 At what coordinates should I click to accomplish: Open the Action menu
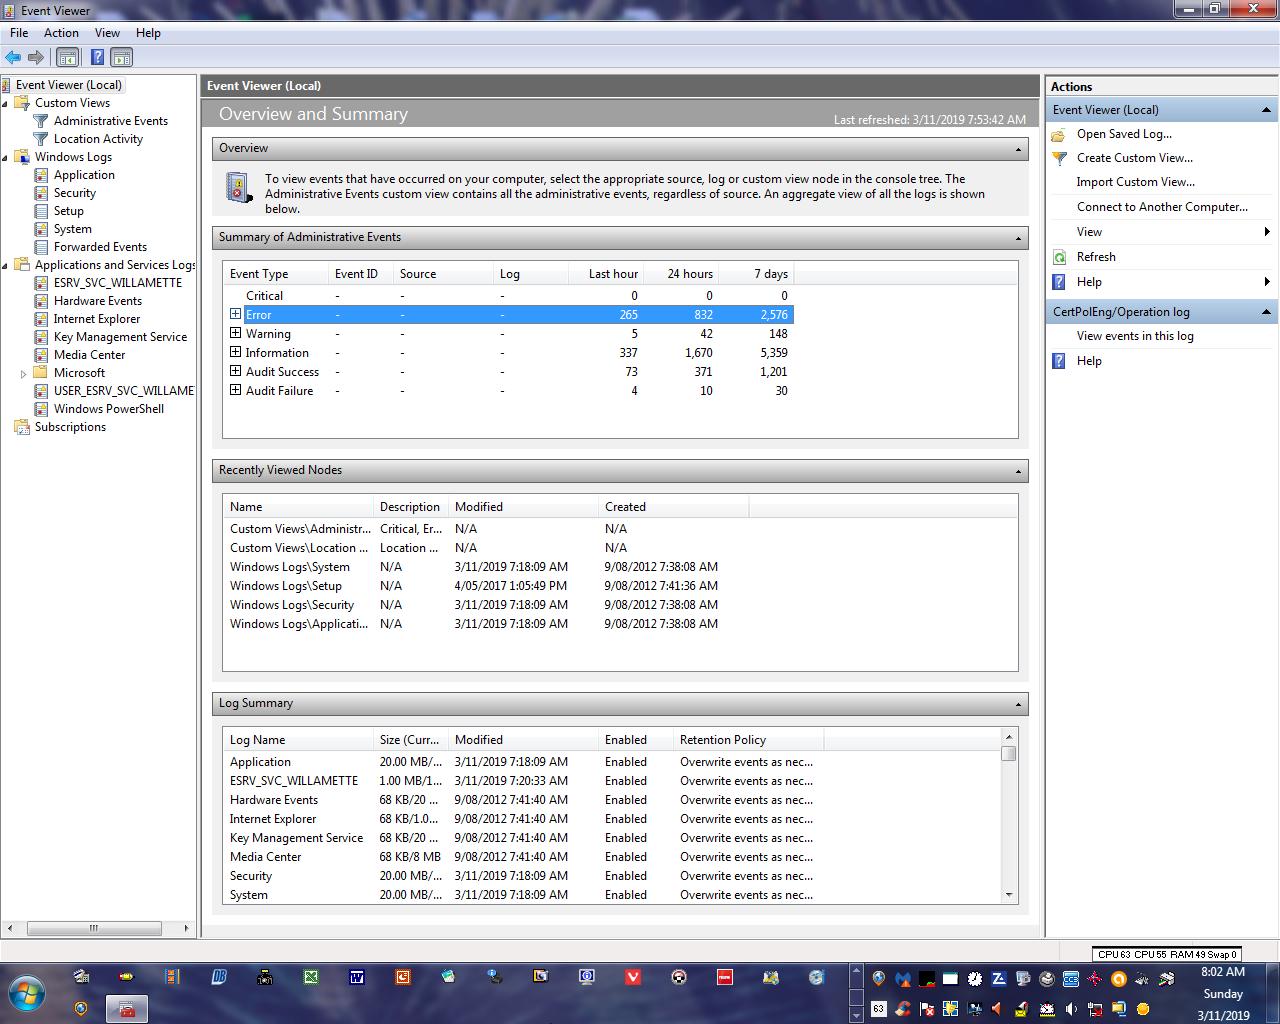61,33
